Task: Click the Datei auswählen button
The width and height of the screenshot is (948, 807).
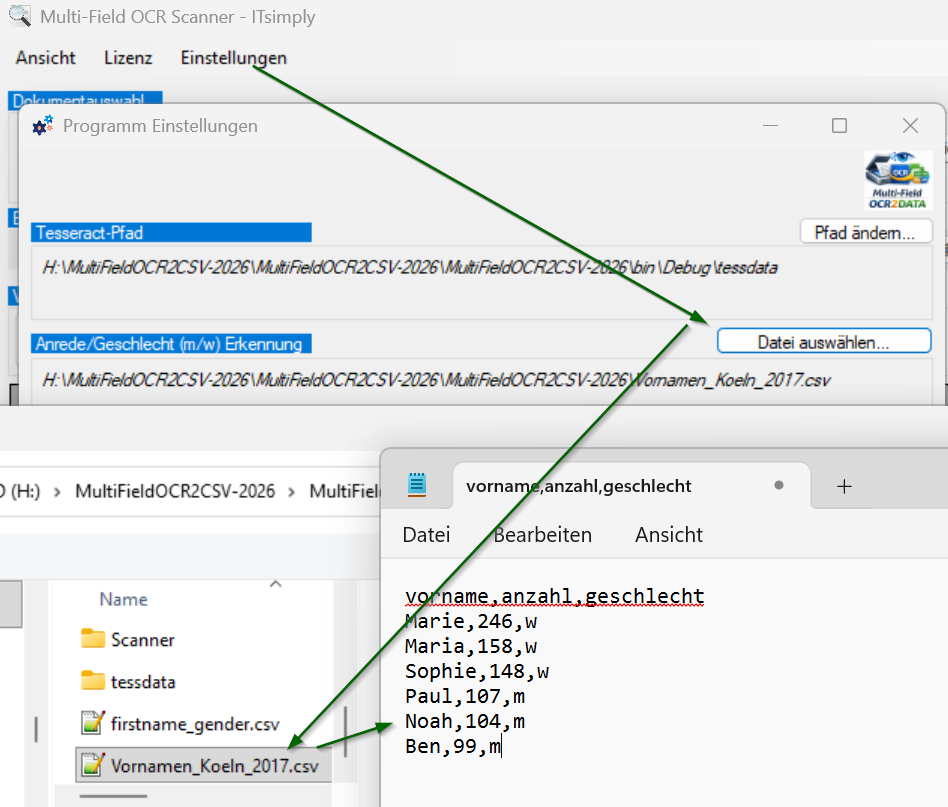Action: (823, 342)
